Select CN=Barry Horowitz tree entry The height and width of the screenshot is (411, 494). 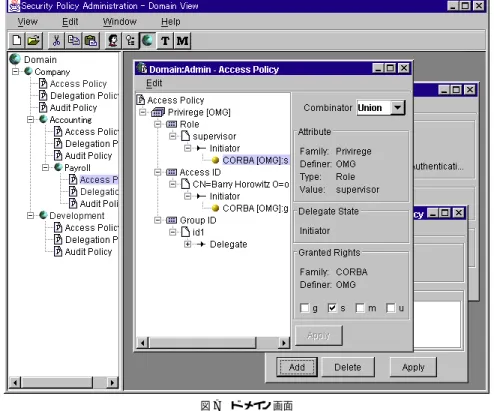[x=241, y=184]
